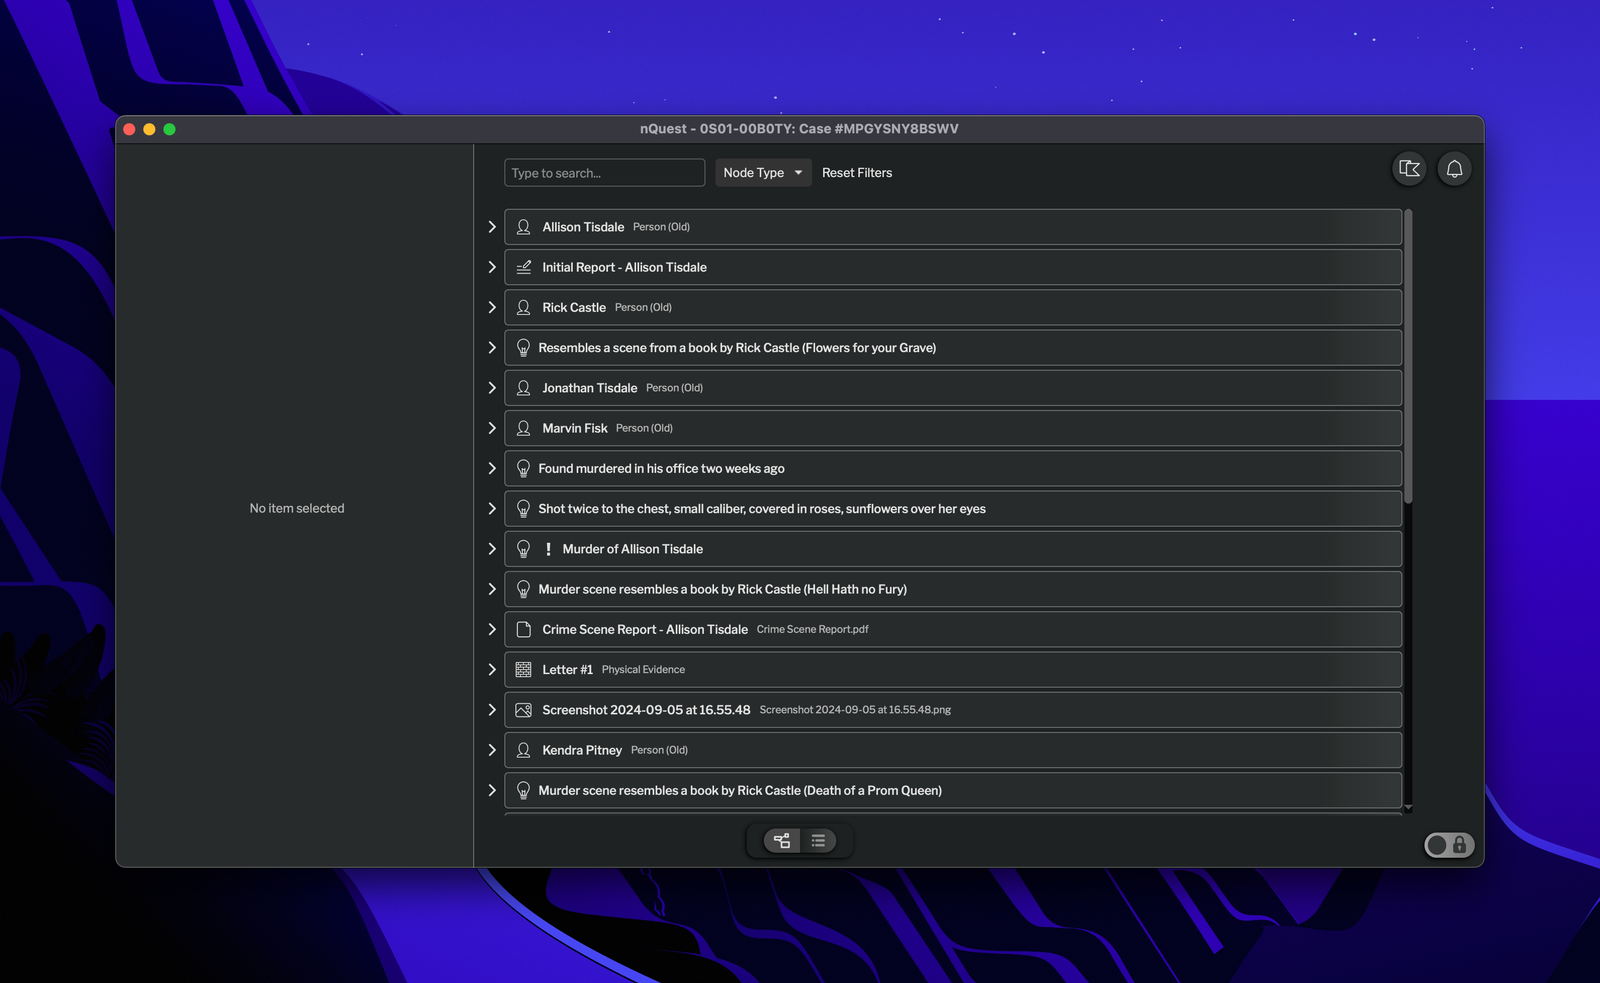
Task: Select Found murdered in his office two weeks ago
Action: point(953,468)
